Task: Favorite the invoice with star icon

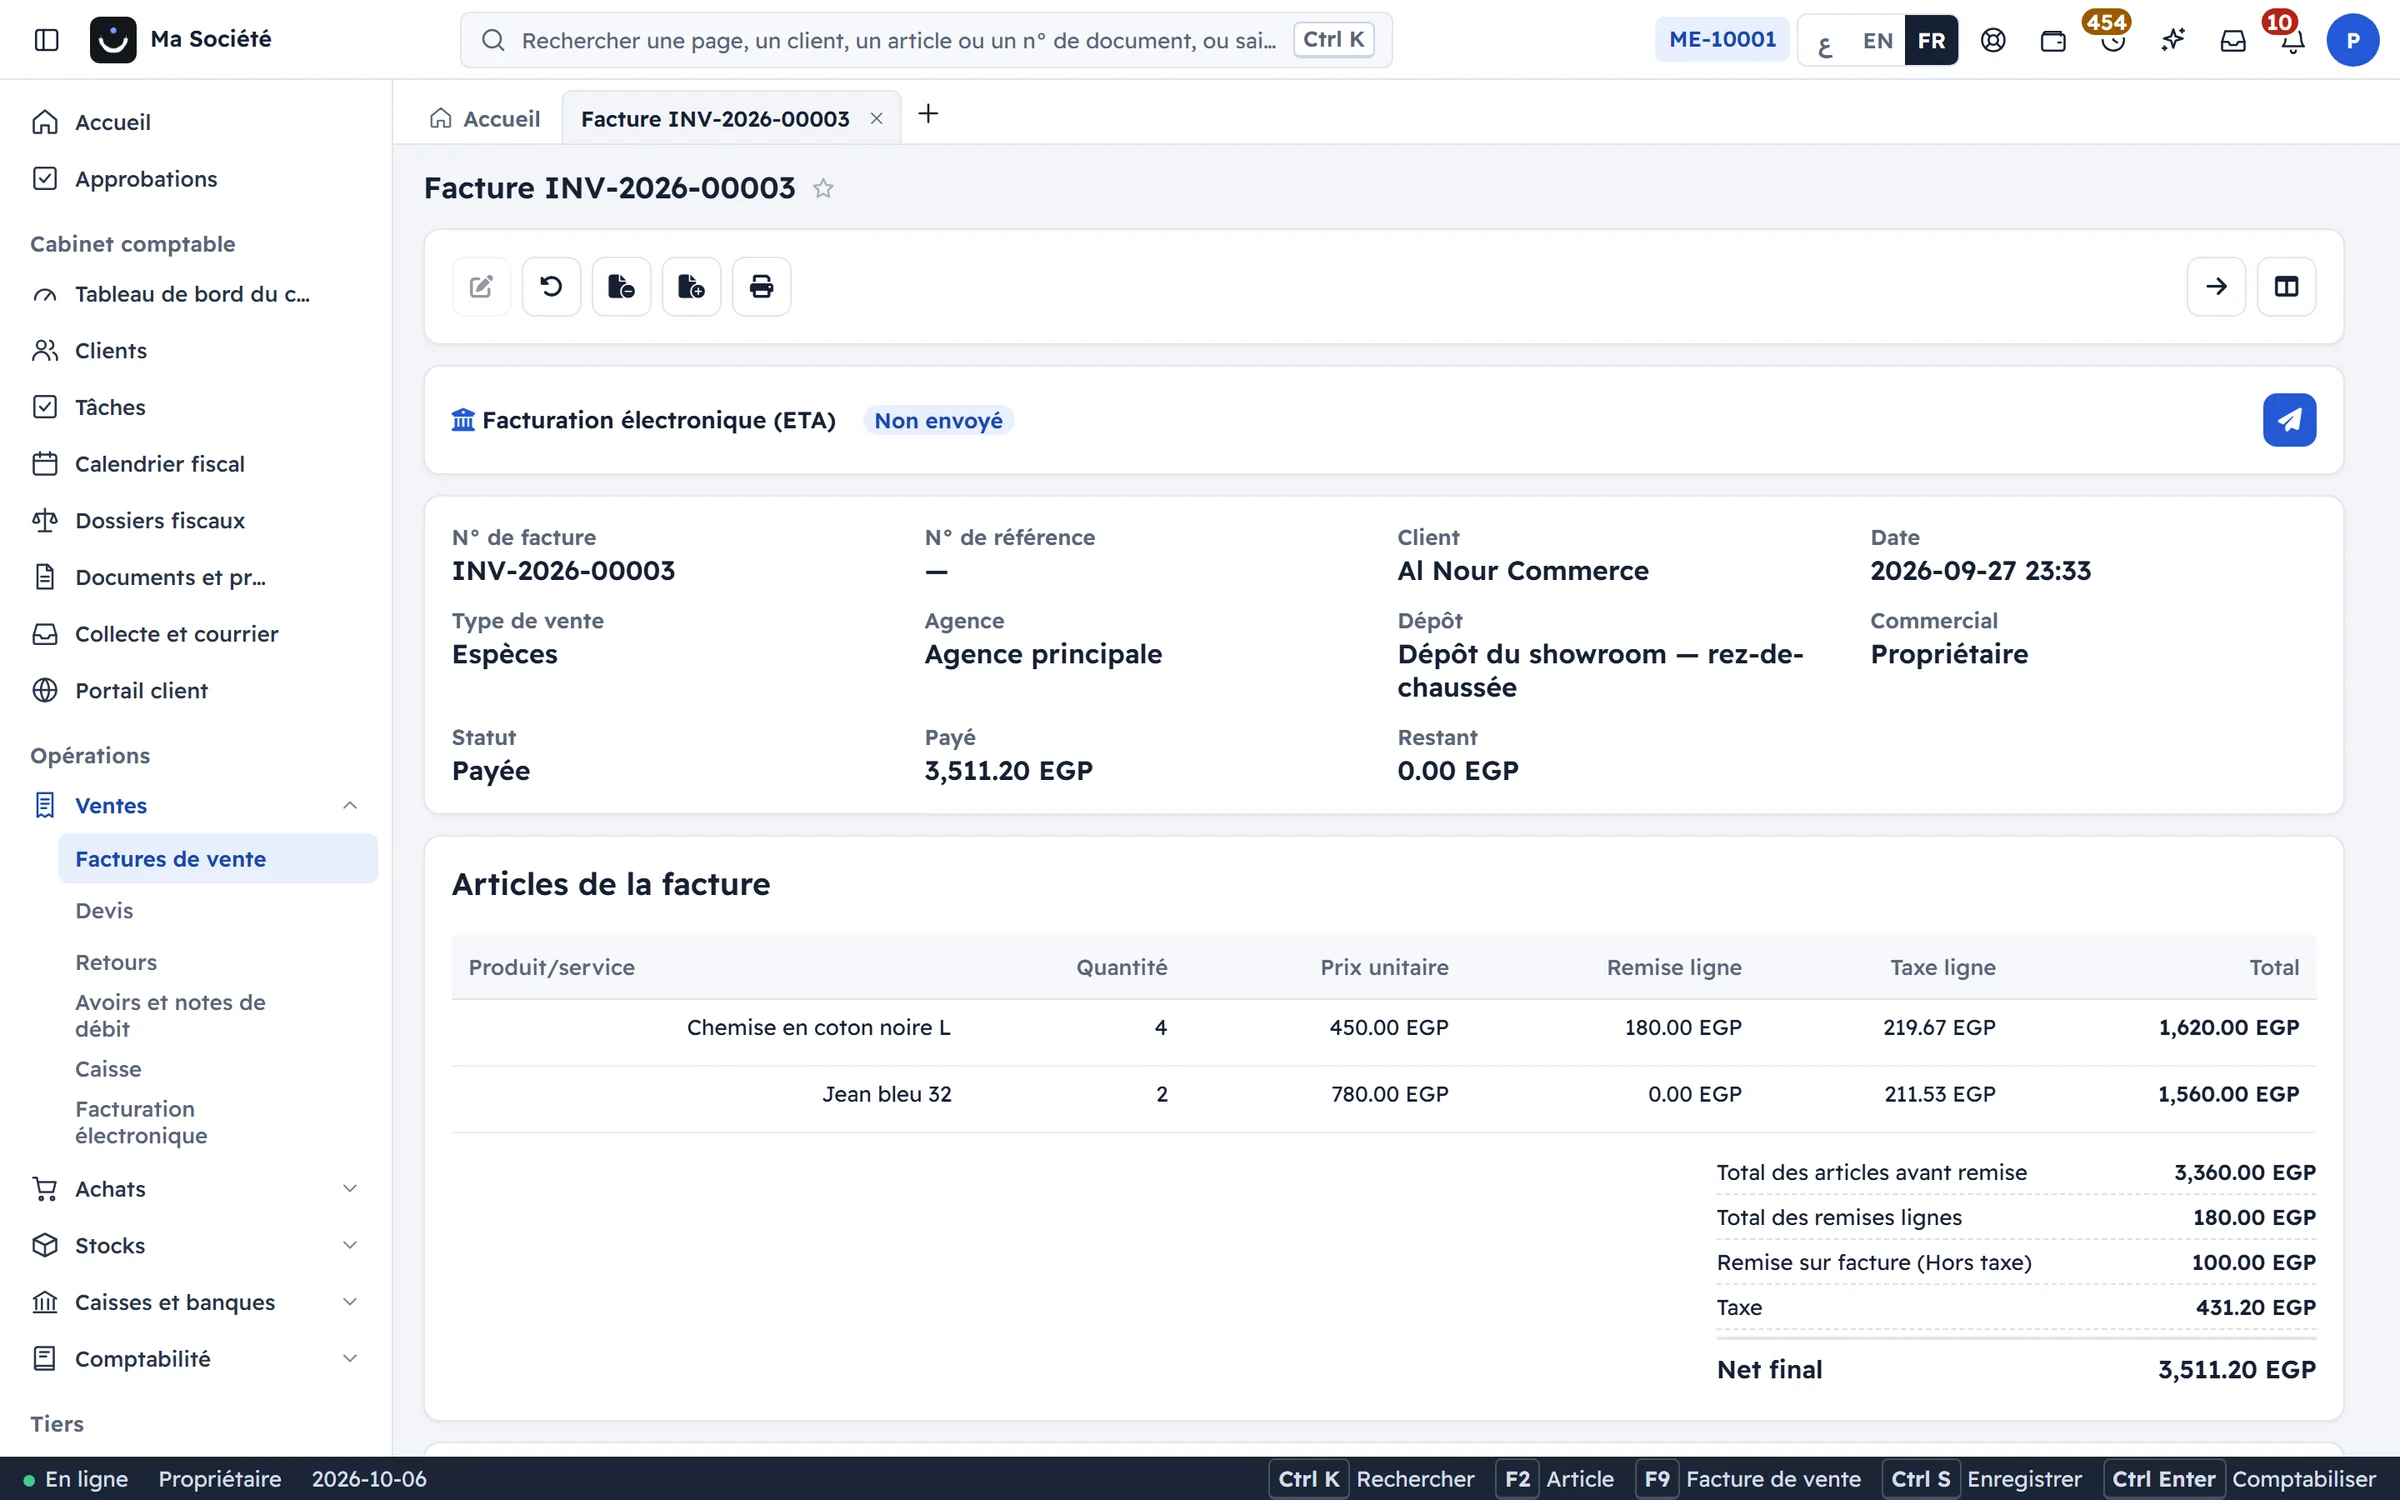Action: pos(823,188)
